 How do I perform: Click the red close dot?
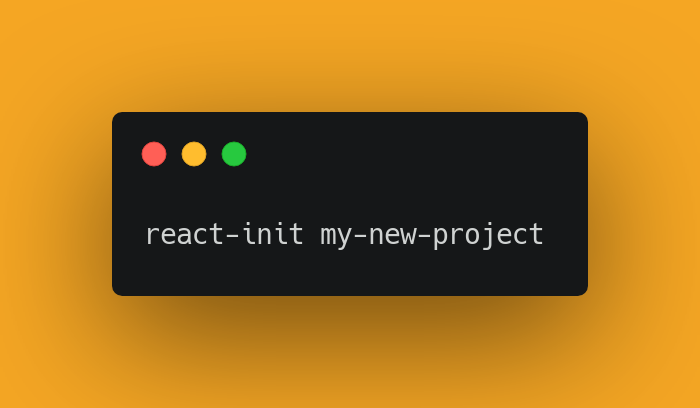(x=154, y=154)
